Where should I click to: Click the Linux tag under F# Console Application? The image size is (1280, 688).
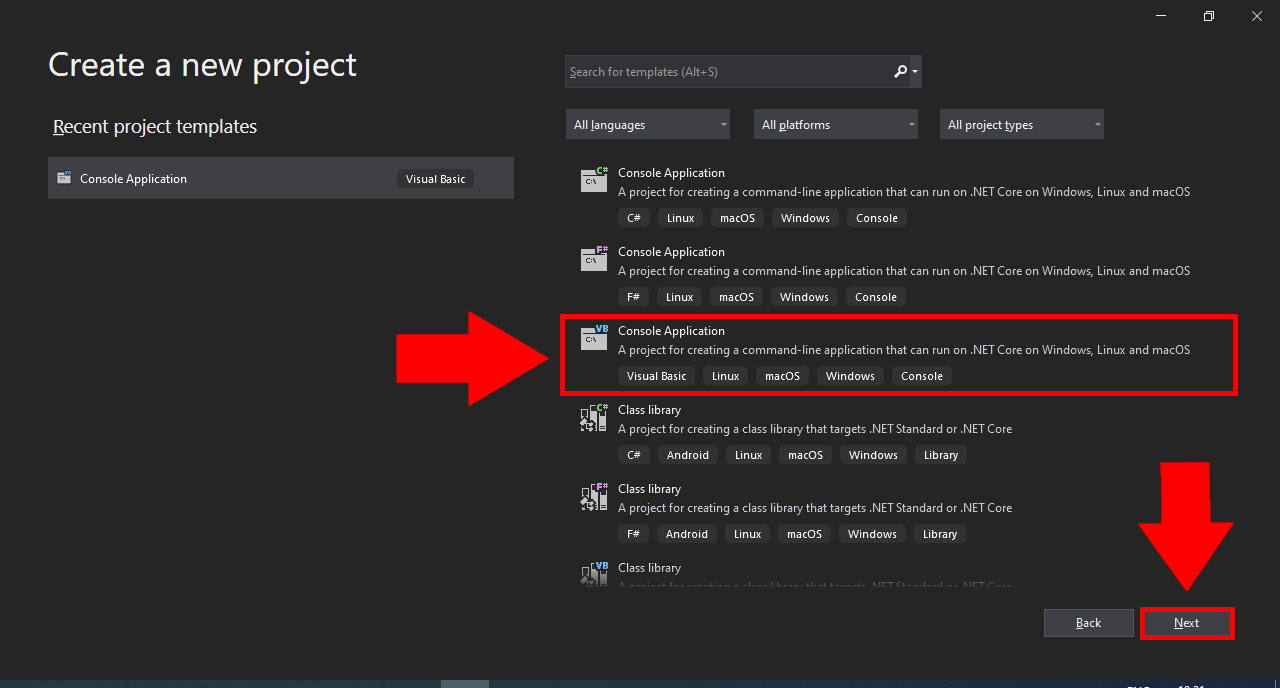680,297
